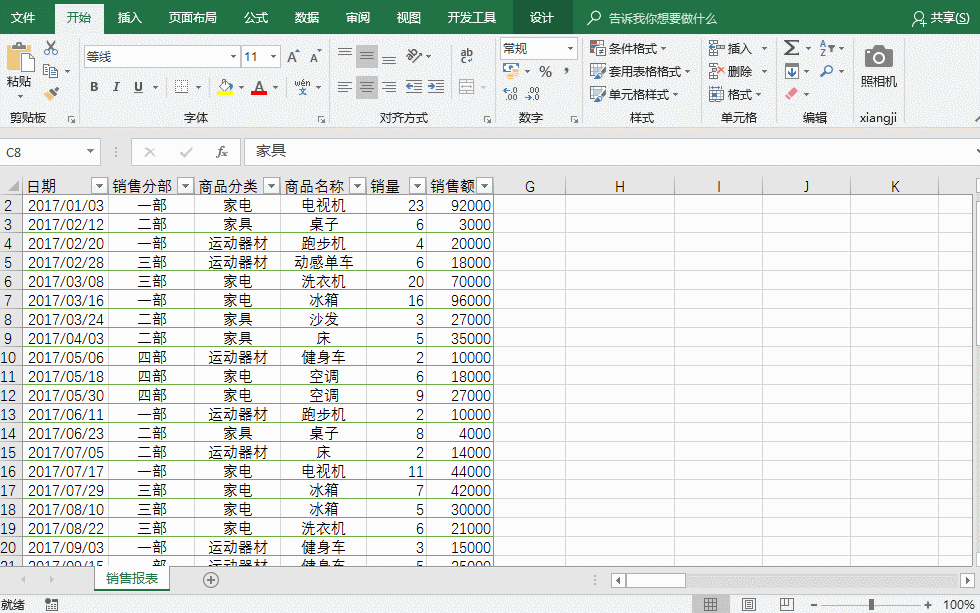
Task: Click the Clear eraser icon
Action: pyautogui.click(x=792, y=94)
